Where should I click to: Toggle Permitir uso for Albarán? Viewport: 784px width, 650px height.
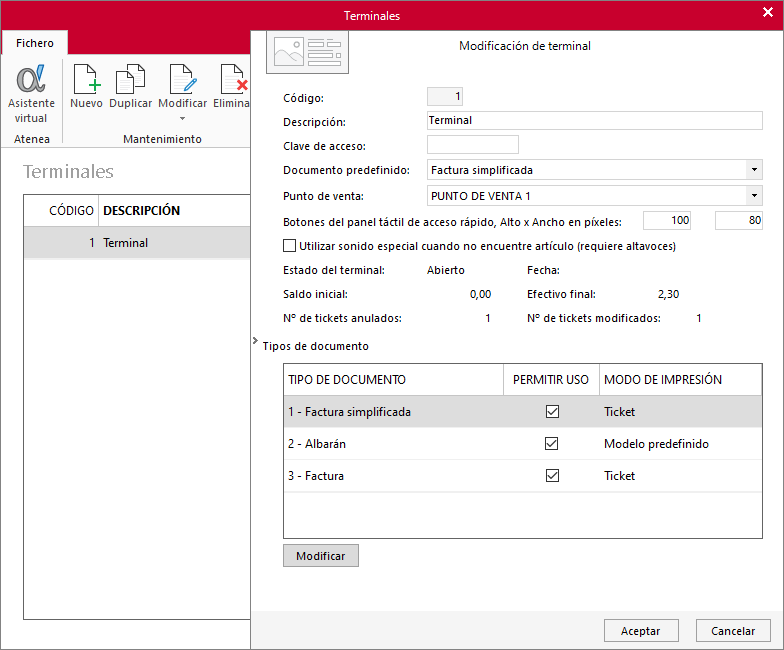(552, 444)
